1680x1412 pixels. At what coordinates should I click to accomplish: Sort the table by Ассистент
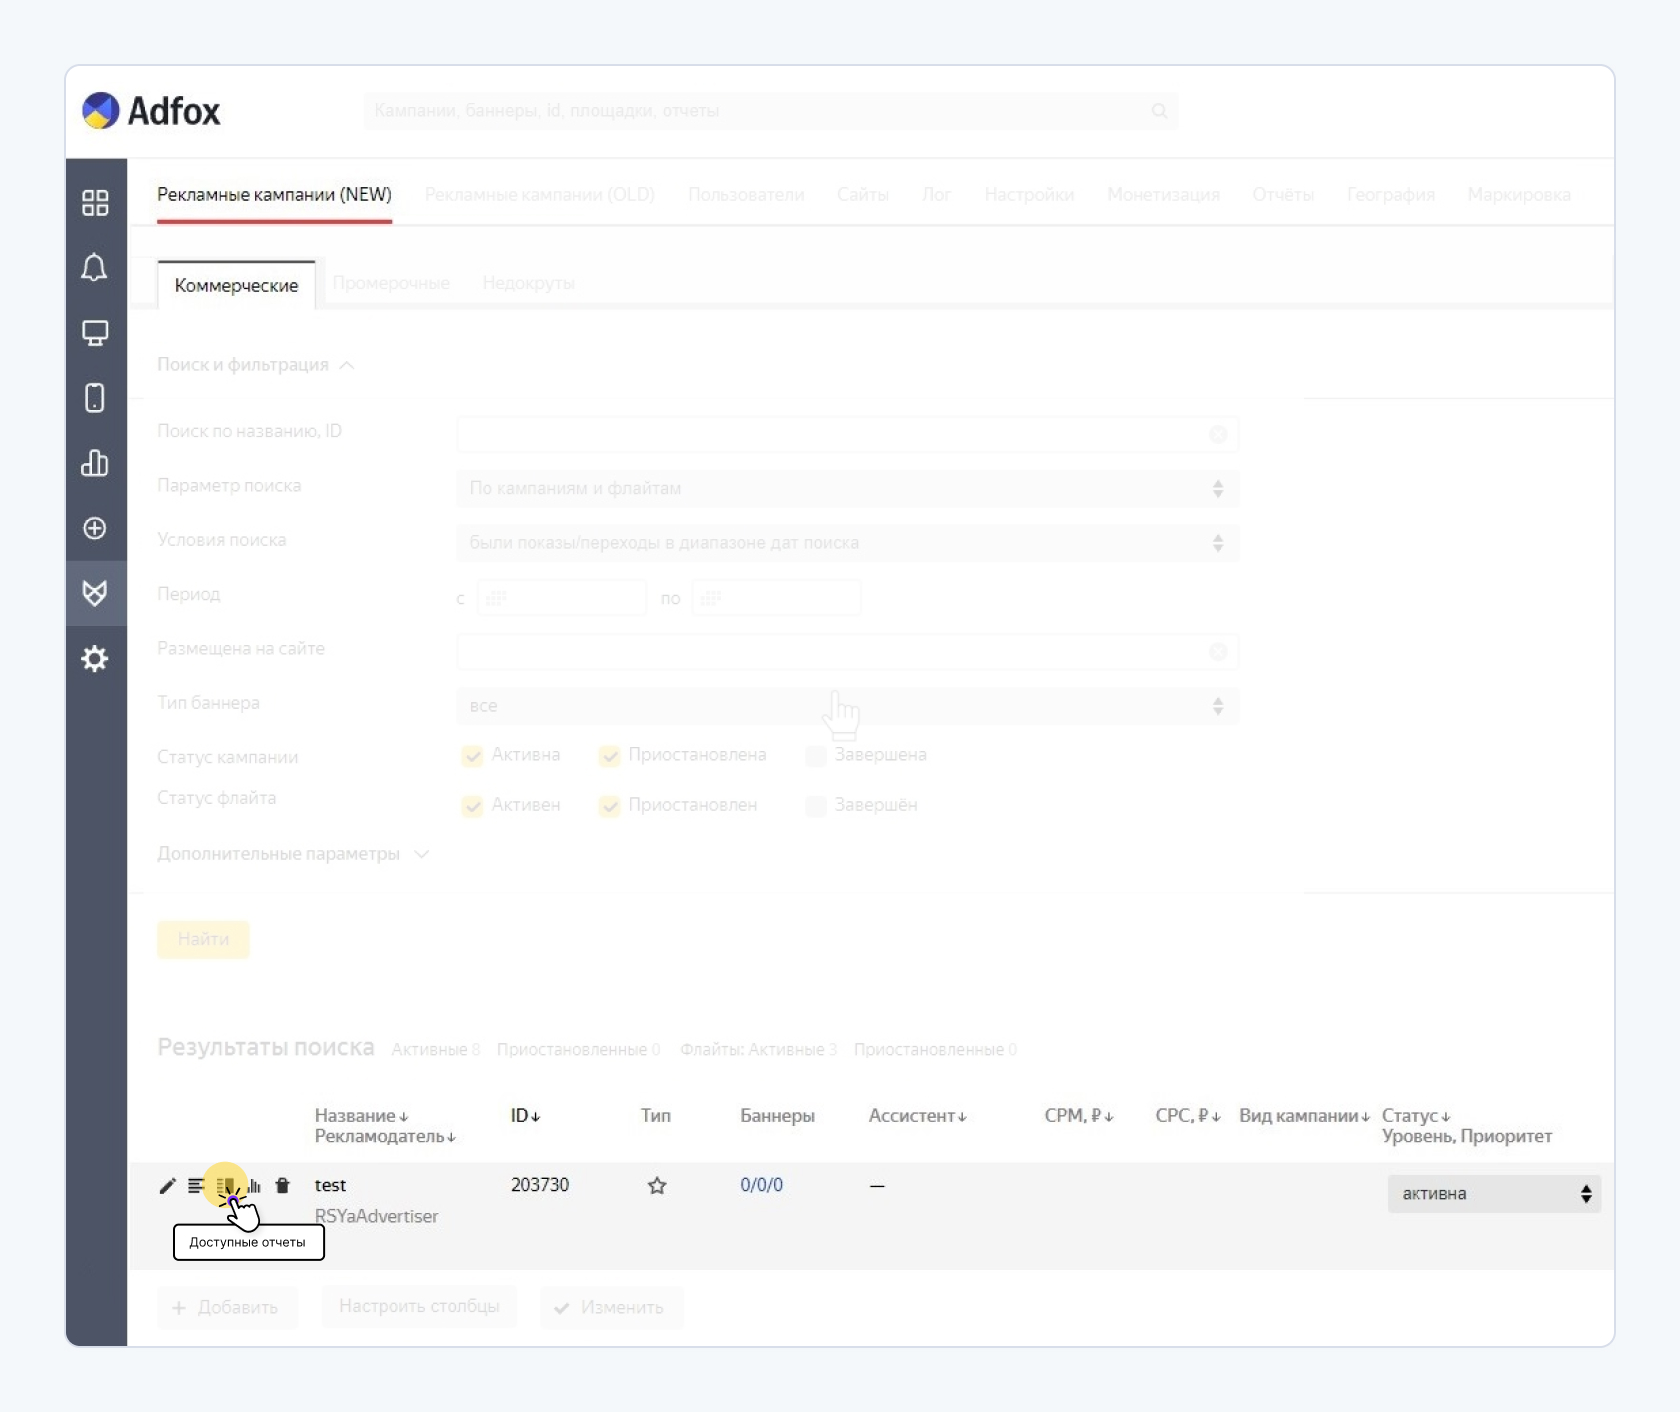click(917, 1116)
